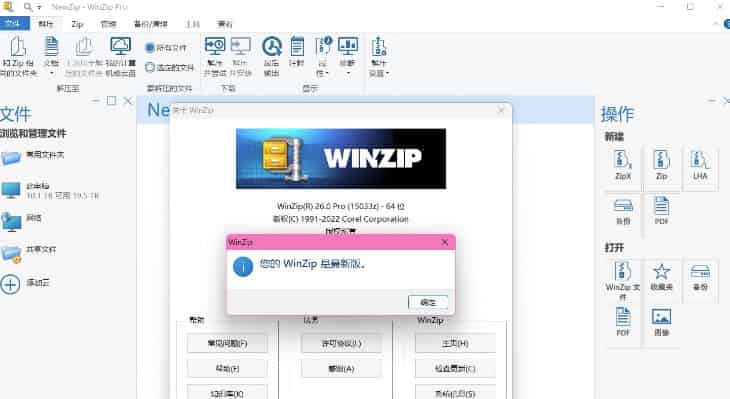Click the add cloud plus icon
Screen dimensions: 730x399
[x=10, y=284]
